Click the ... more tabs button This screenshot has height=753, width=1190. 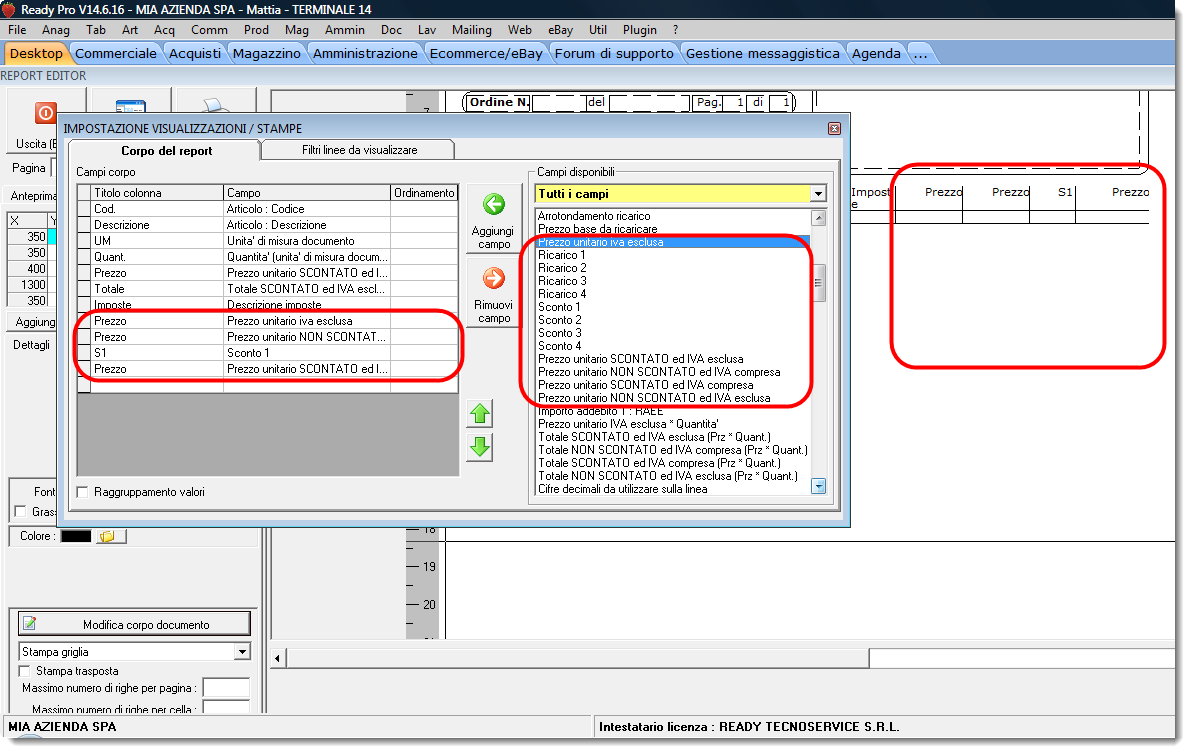pyautogui.click(x=921, y=53)
